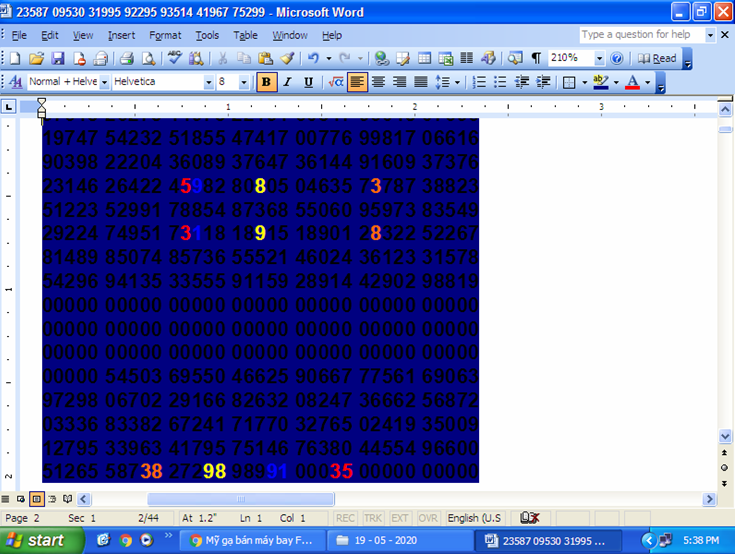Toggle Justify alignment
This screenshot has height=555, width=737.
[421, 82]
